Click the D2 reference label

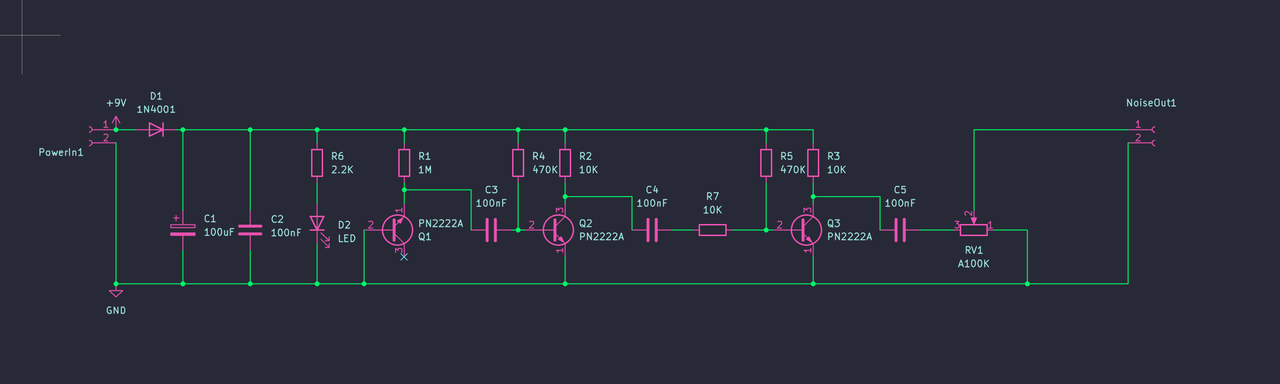(344, 224)
